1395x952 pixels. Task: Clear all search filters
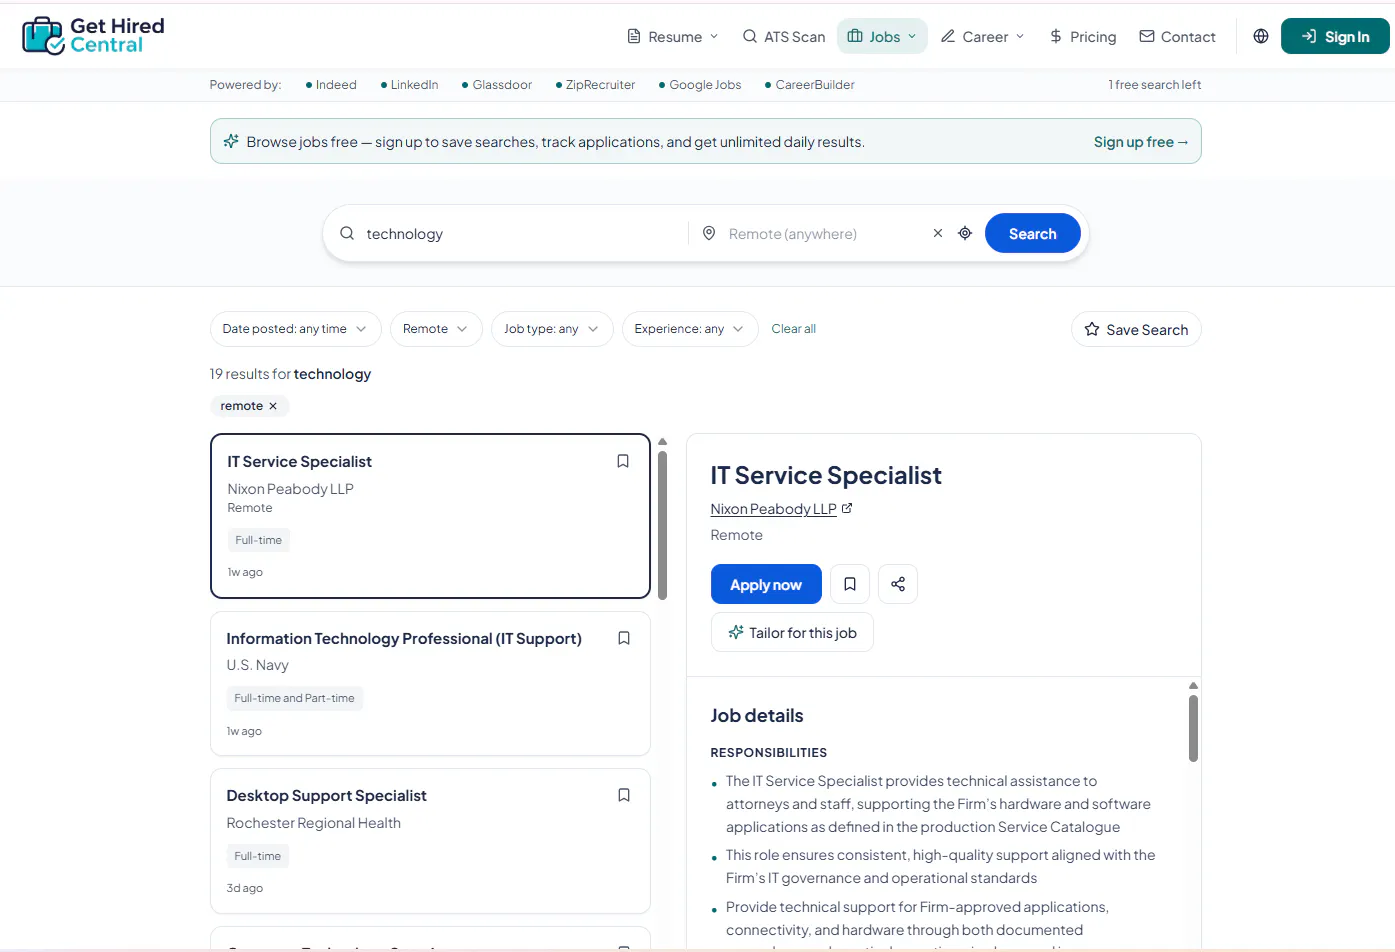(794, 329)
